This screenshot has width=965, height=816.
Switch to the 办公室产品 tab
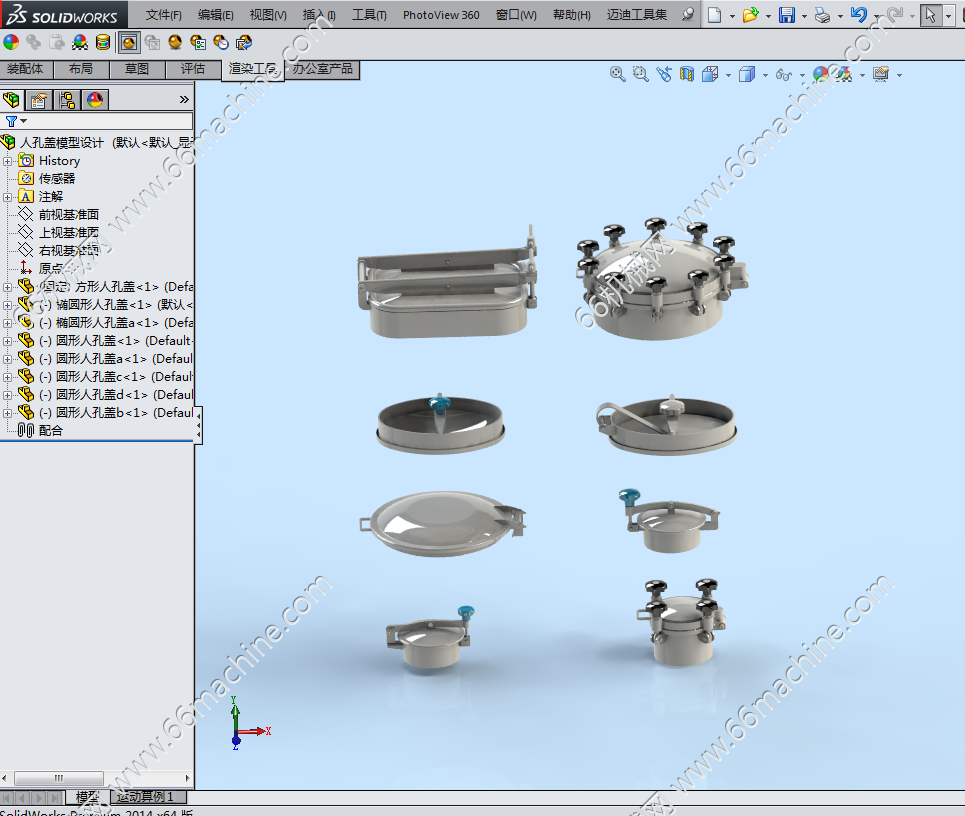coord(322,69)
